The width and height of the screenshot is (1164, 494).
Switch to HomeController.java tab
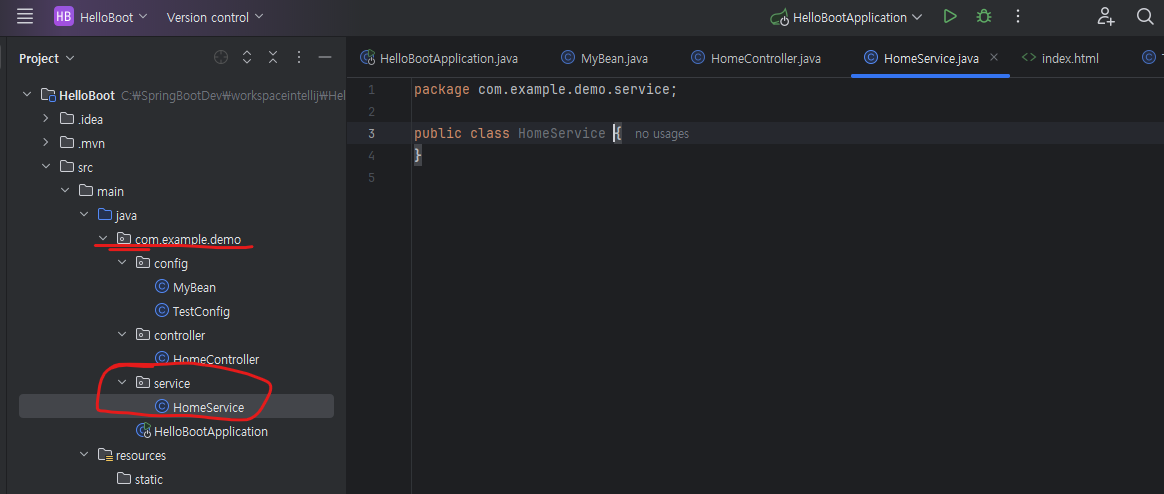pos(756,58)
